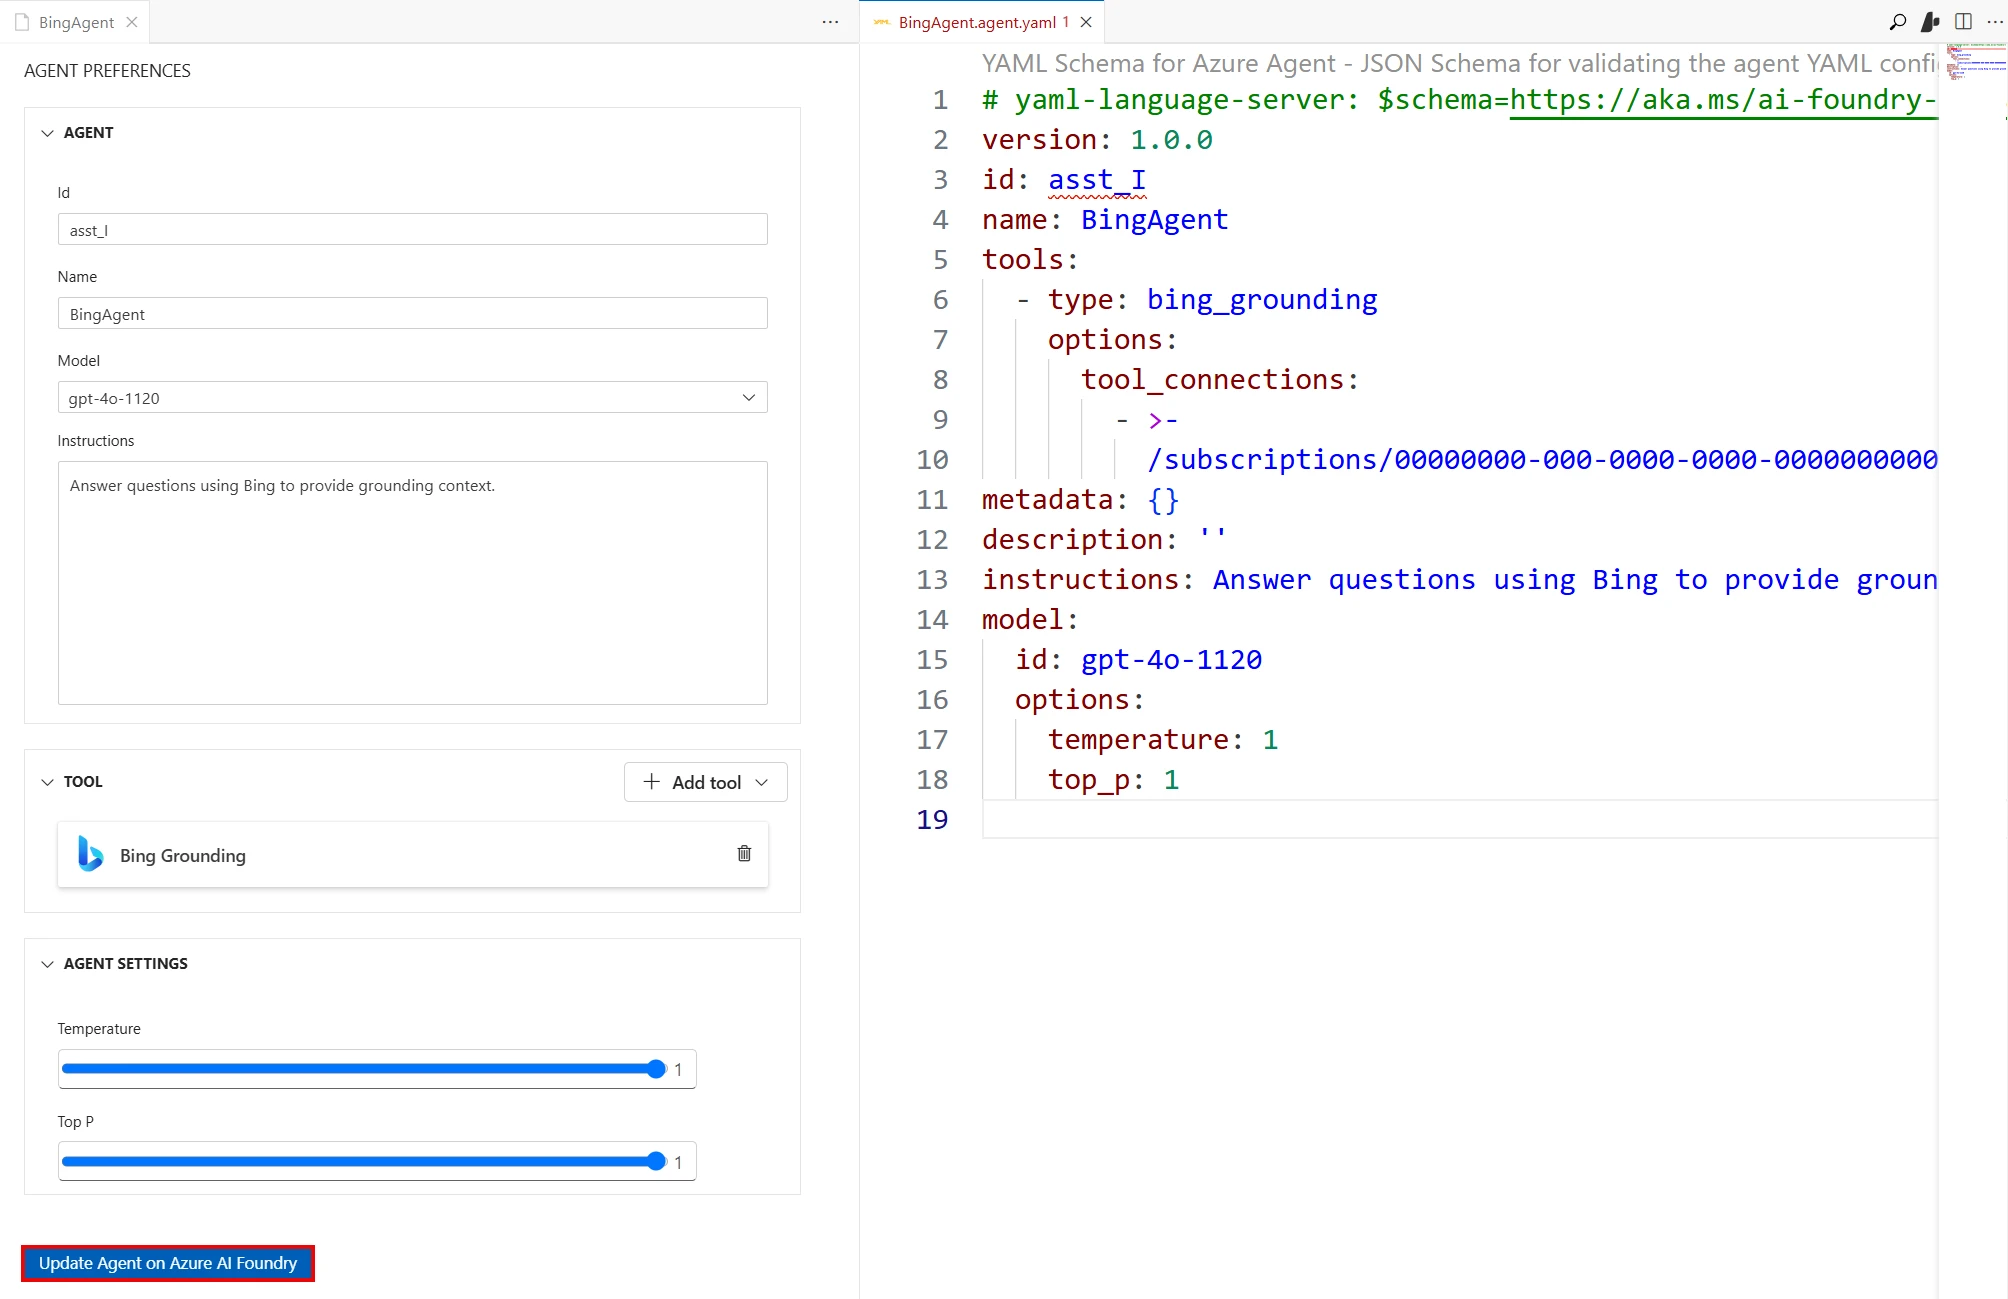
Task: Click the ellipsis next to the BingAgent panel tab
Action: tap(829, 21)
